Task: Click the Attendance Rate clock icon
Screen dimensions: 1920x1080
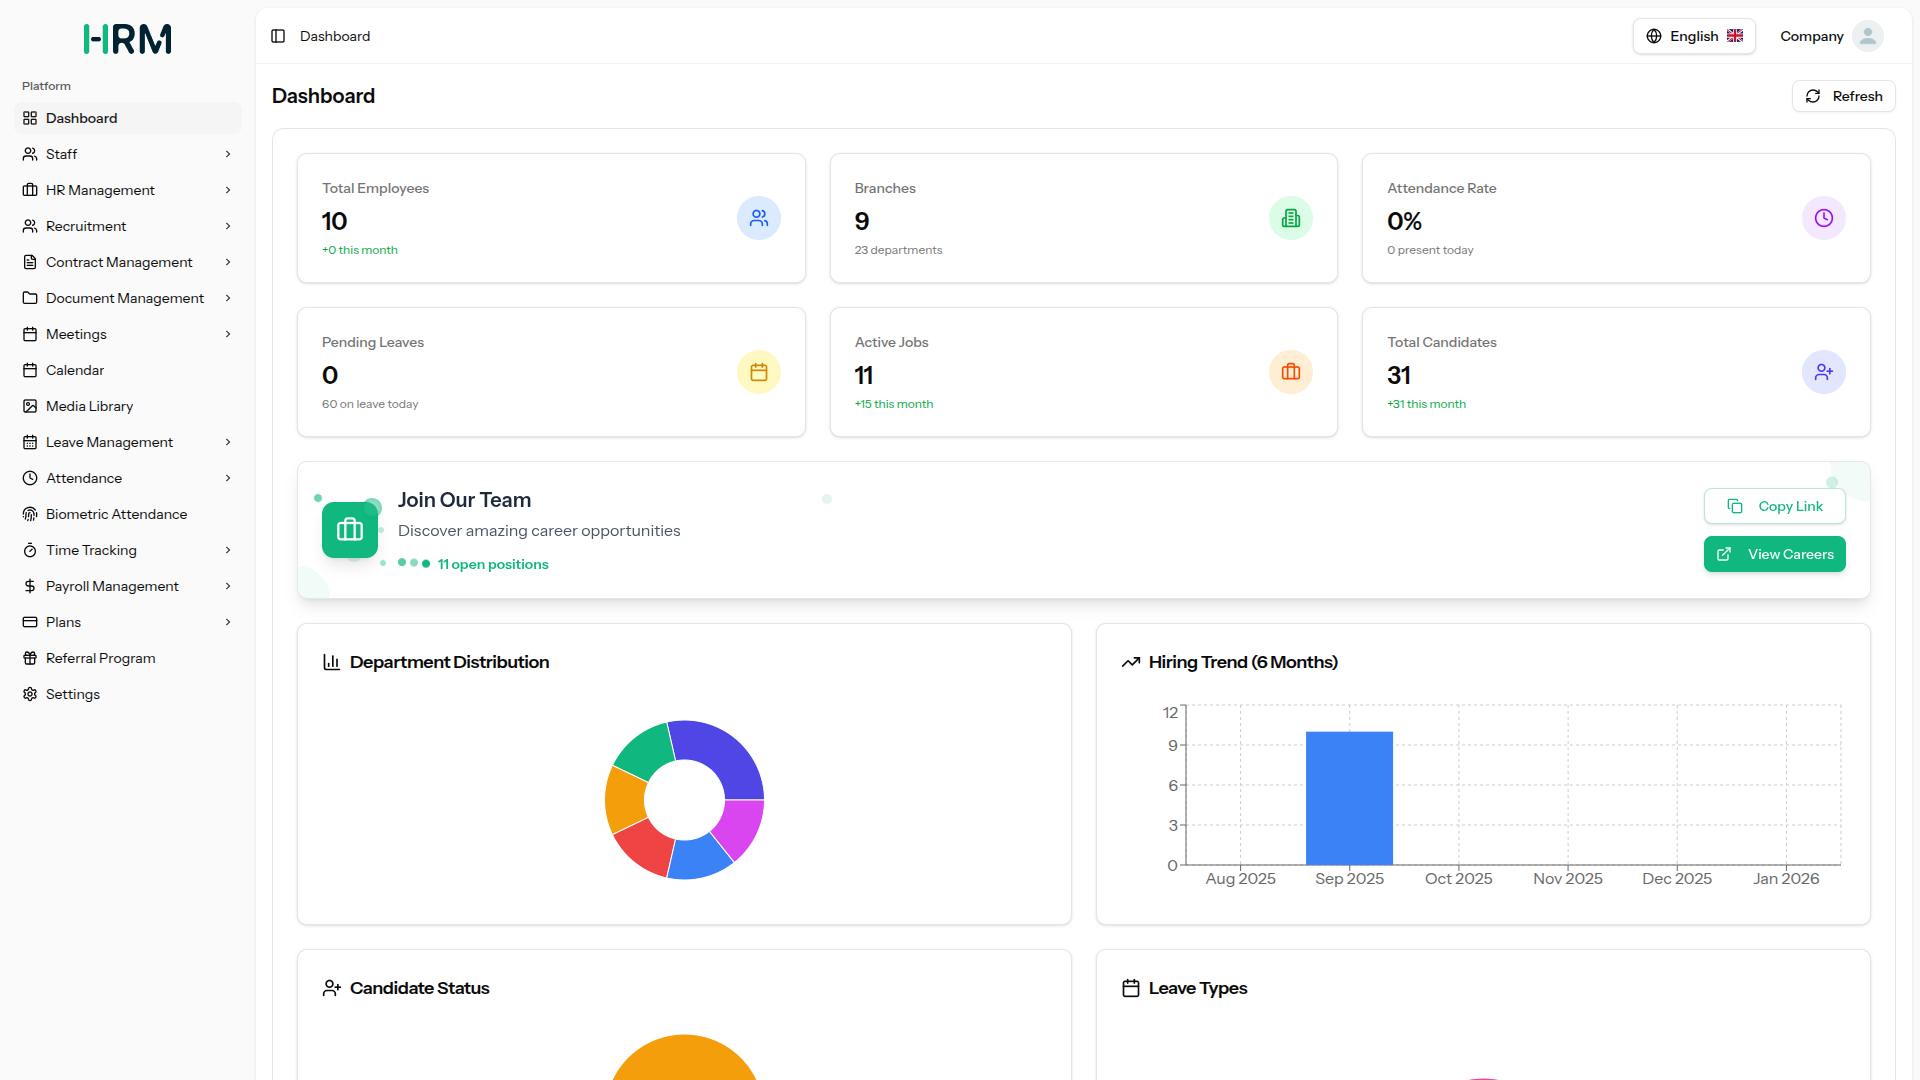Action: 1823,218
